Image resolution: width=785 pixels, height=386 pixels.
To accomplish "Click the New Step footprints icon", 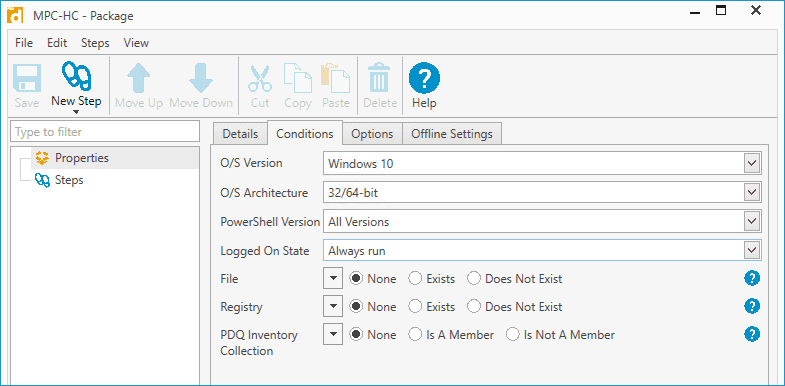I will 76,77.
